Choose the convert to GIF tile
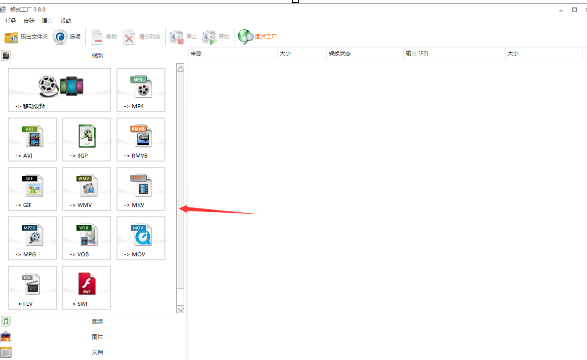 (33, 189)
